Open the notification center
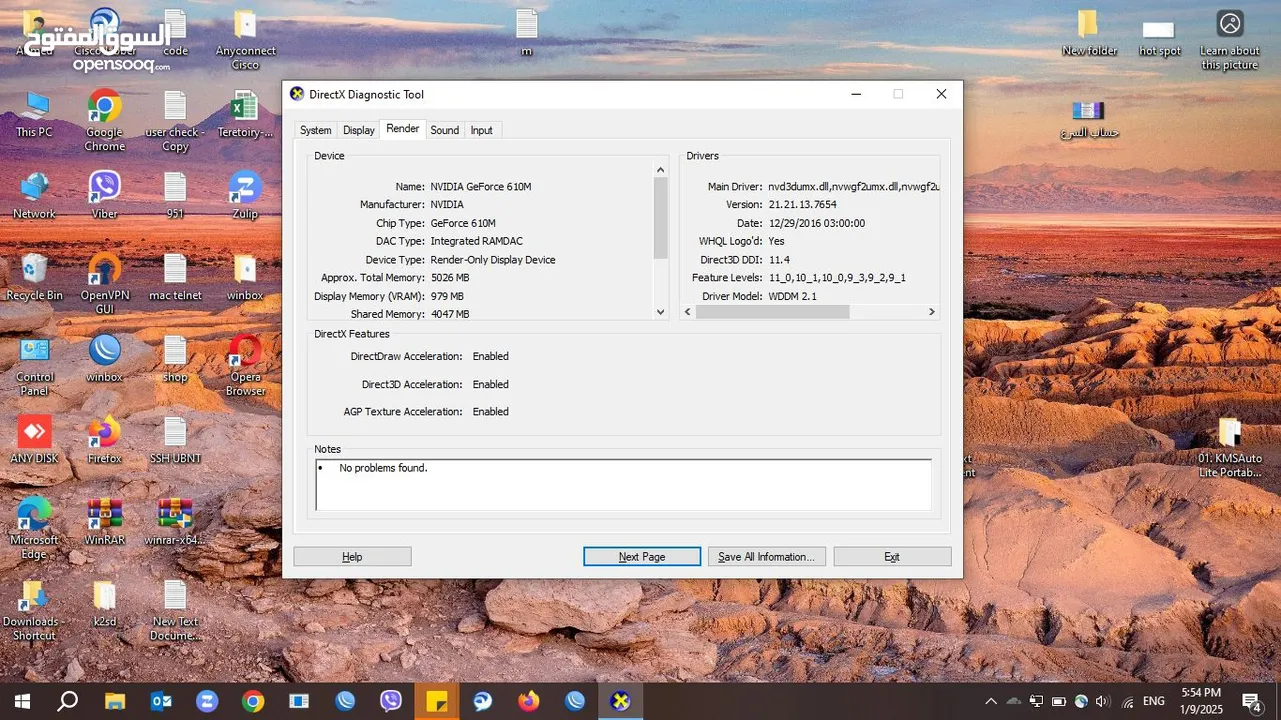Image resolution: width=1281 pixels, height=720 pixels. pyautogui.click(x=1250, y=702)
